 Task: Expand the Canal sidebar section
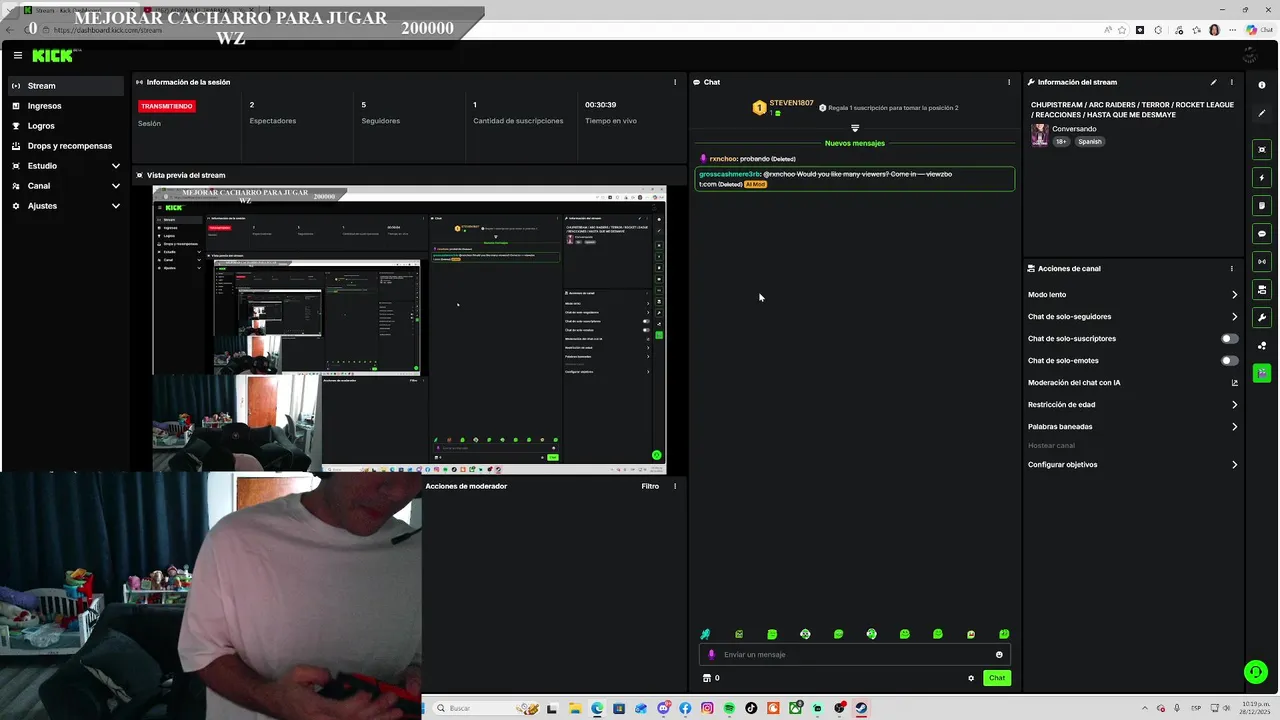click(x=66, y=186)
